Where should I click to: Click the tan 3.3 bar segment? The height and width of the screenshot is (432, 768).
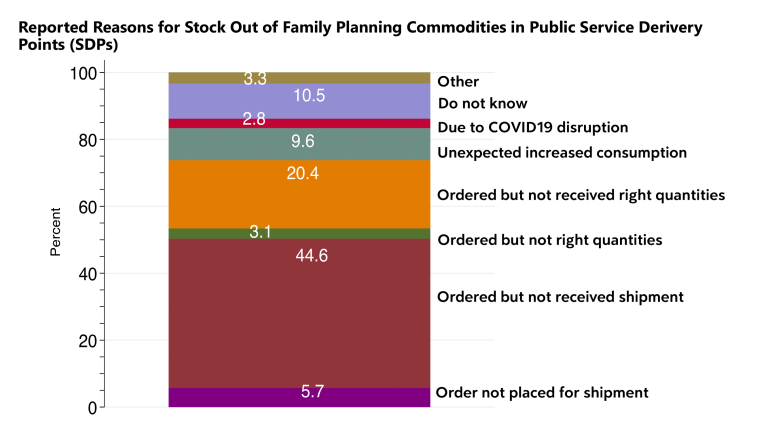pos(299,78)
